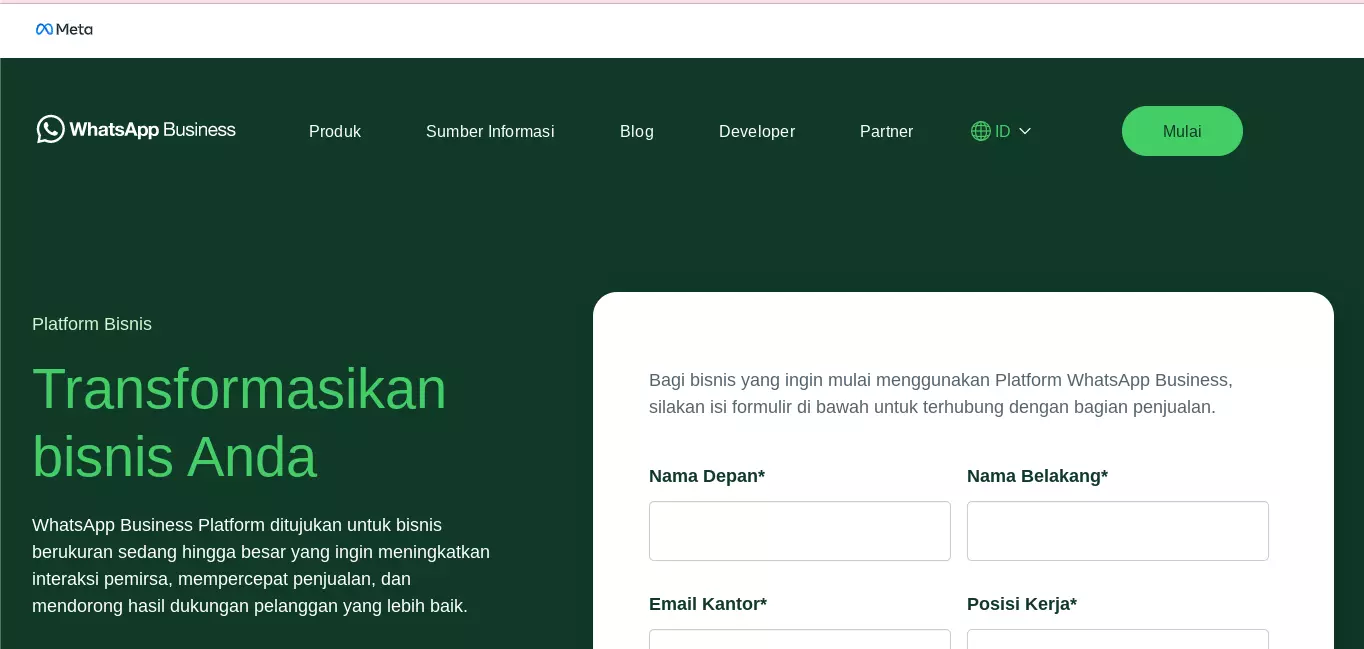
Task: Open the Produk menu
Action: (x=335, y=131)
